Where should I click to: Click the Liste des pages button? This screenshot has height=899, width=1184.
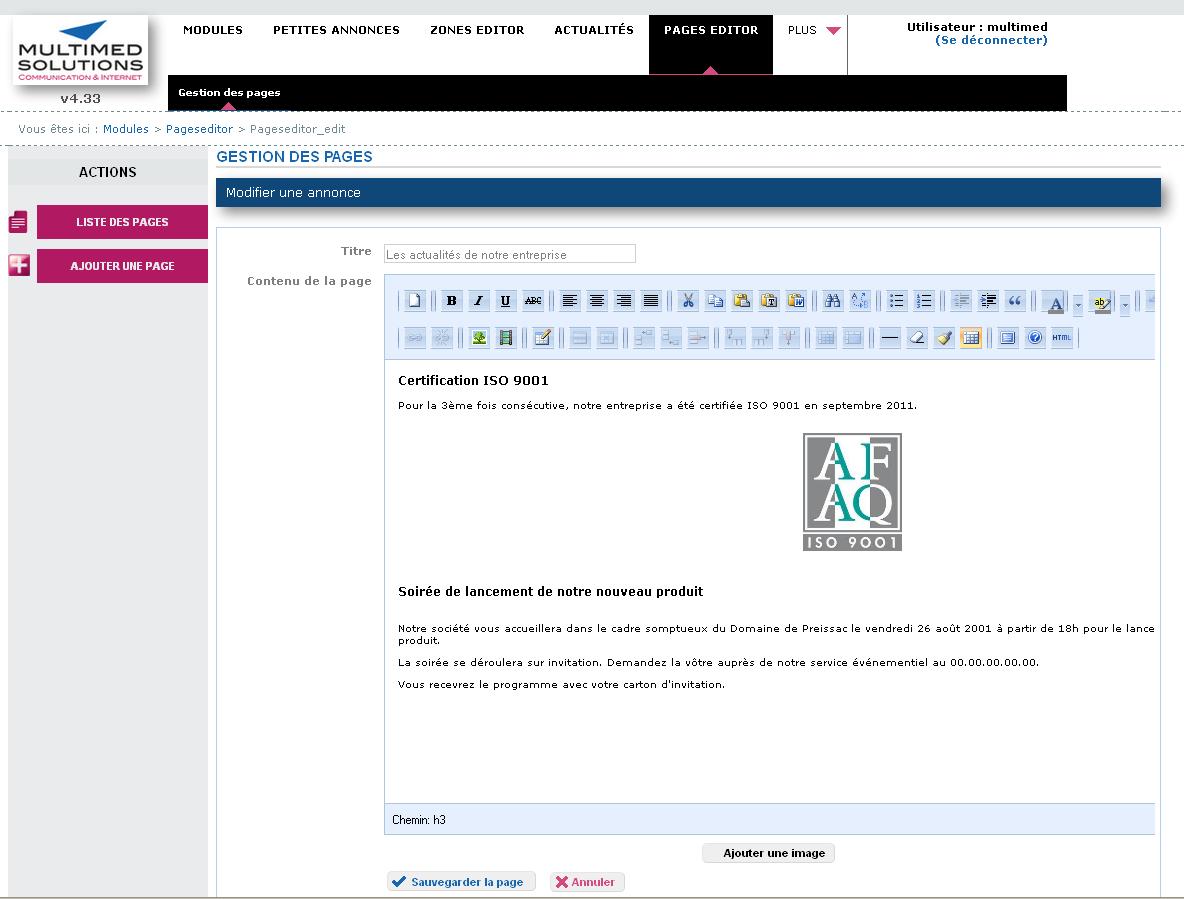[122, 222]
